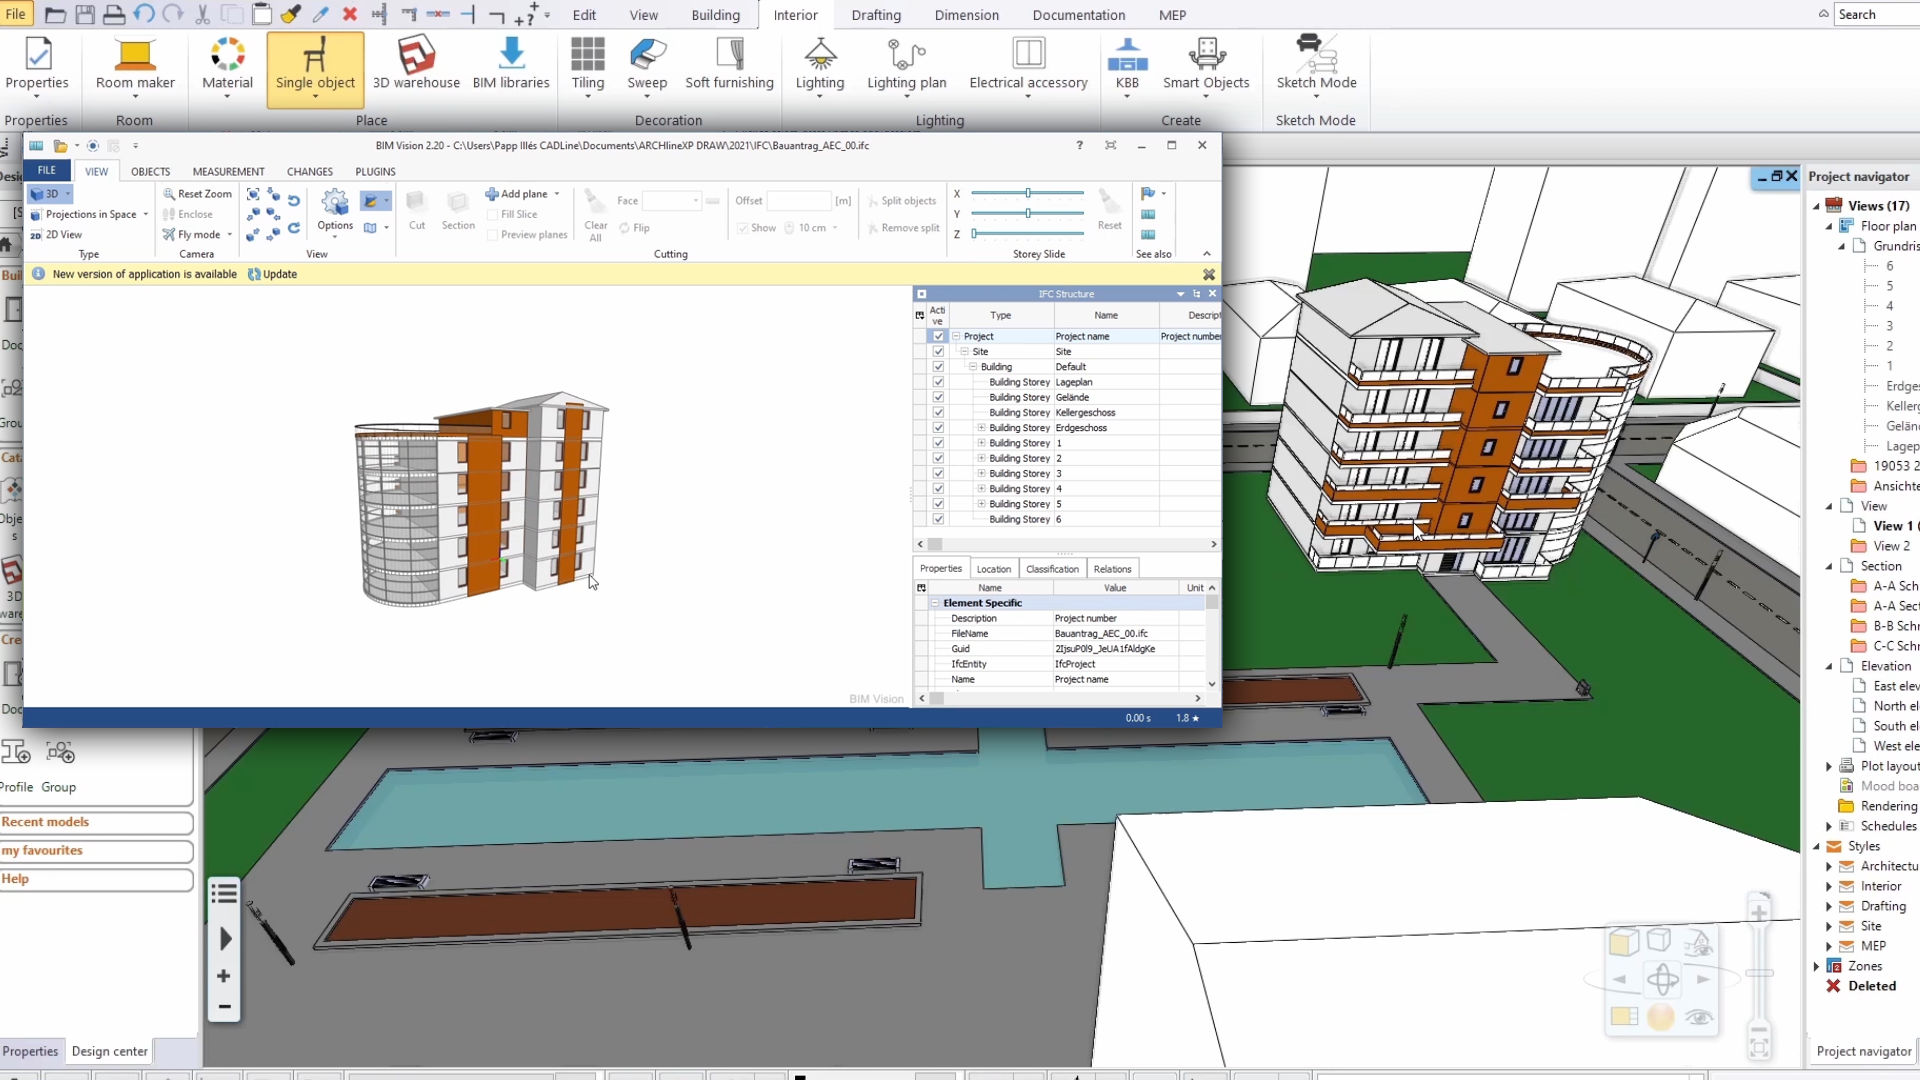The width and height of the screenshot is (1920, 1080).
Task: Adjust the X Storey Slide slider
Action: click(x=1027, y=193)
